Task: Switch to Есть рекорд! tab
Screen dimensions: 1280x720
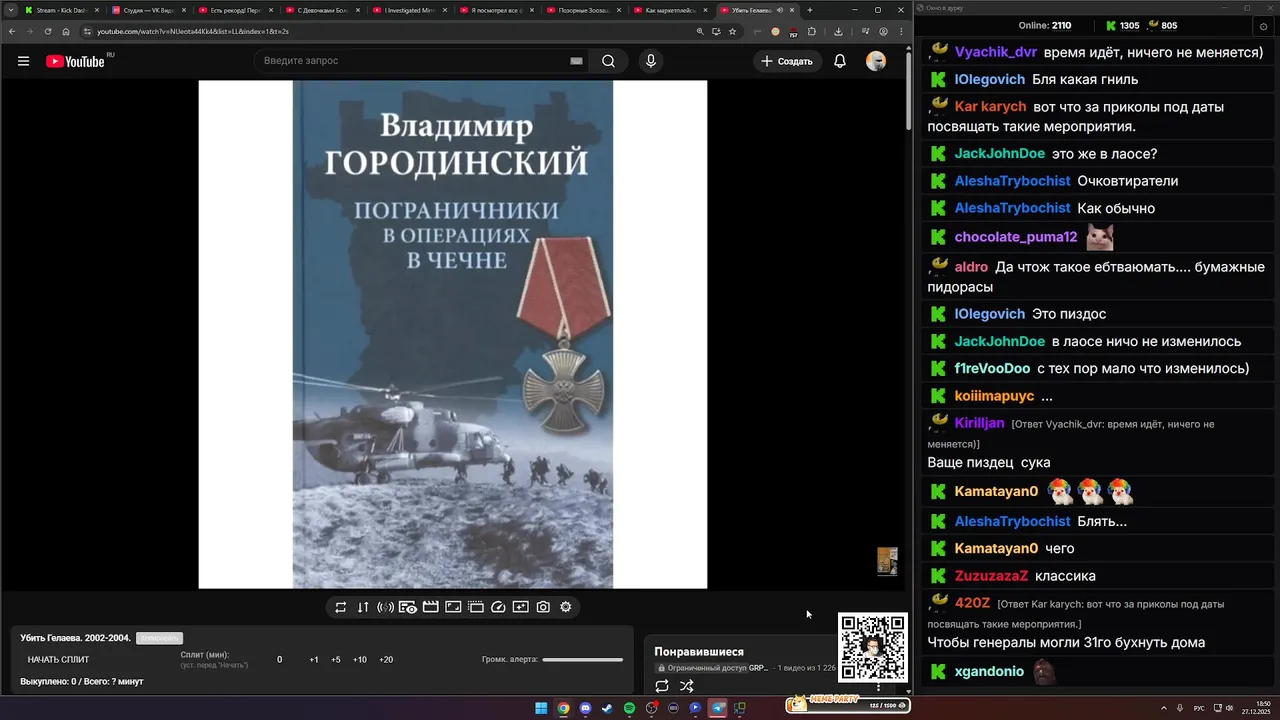Action: pyautogui.click(x=233, y=10)
